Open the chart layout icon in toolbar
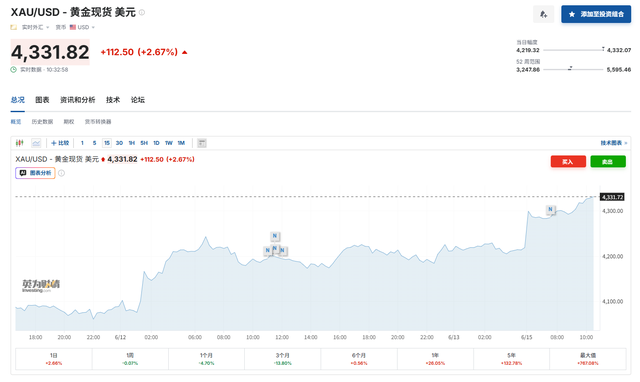The height and width of the screenshot is (382, 640). click(202, 143)
